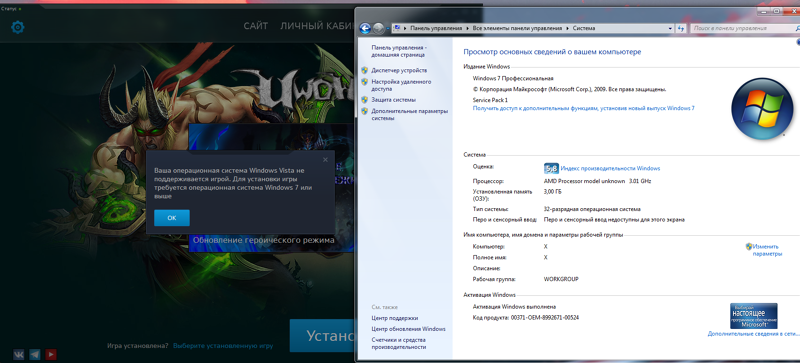Open Счетчики и средства производительности link
Screen dimensions: 800x363
click(398, 343)
